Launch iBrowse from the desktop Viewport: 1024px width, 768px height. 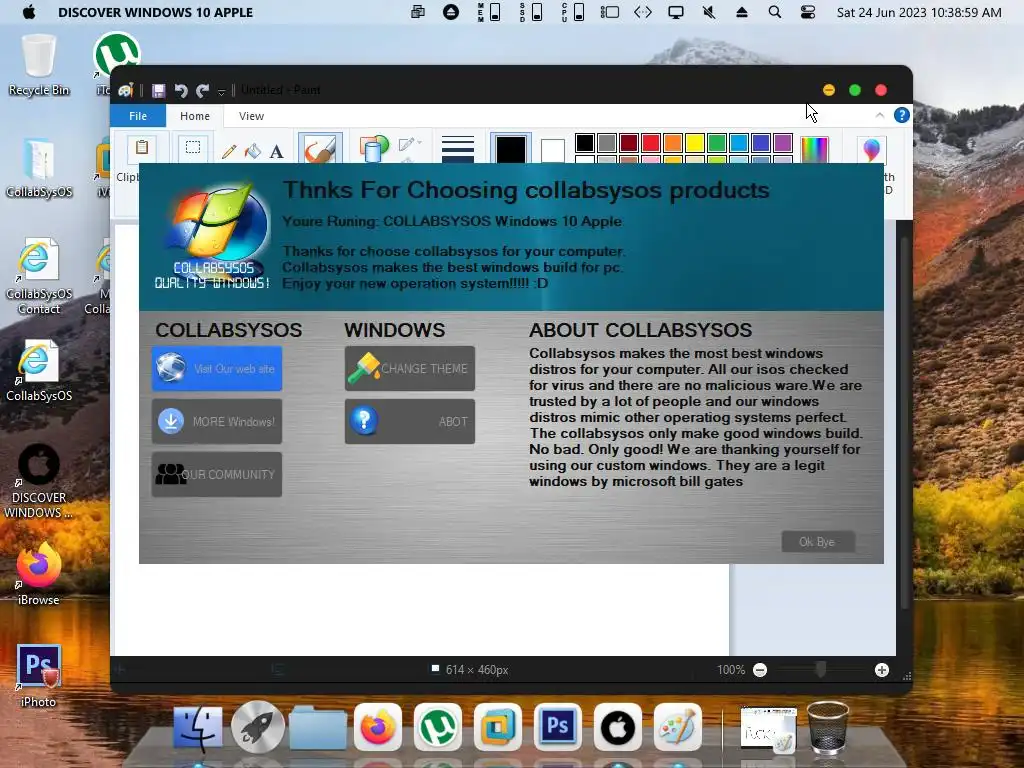coord(39,575)
